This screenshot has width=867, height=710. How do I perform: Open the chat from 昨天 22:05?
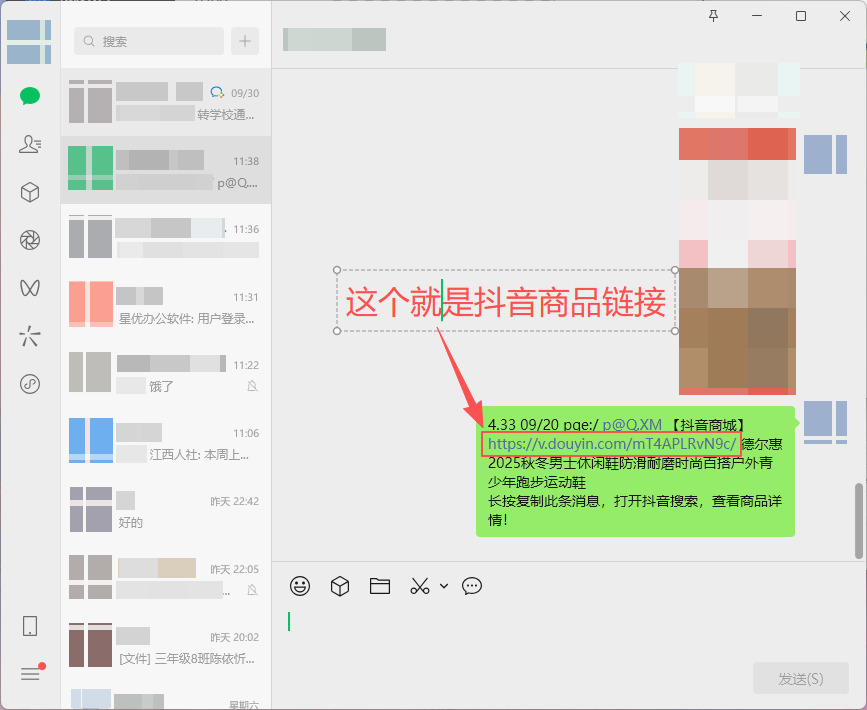click(165, 578)
